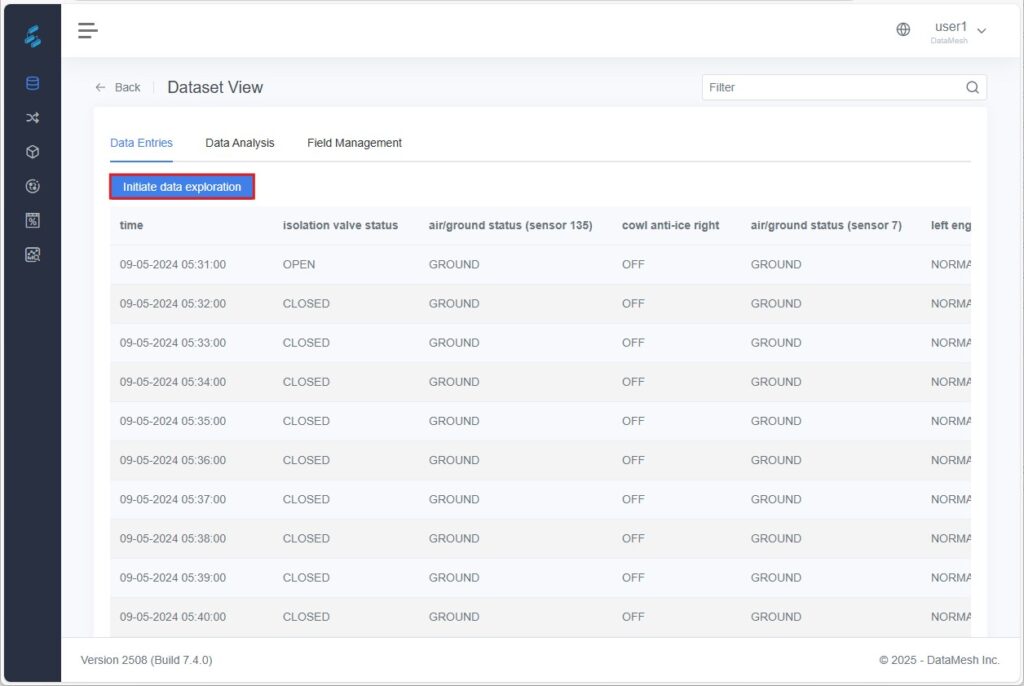Open the chart analysis sidebar icon
The width and height of the screenshot is (1024, 686).
32,254
